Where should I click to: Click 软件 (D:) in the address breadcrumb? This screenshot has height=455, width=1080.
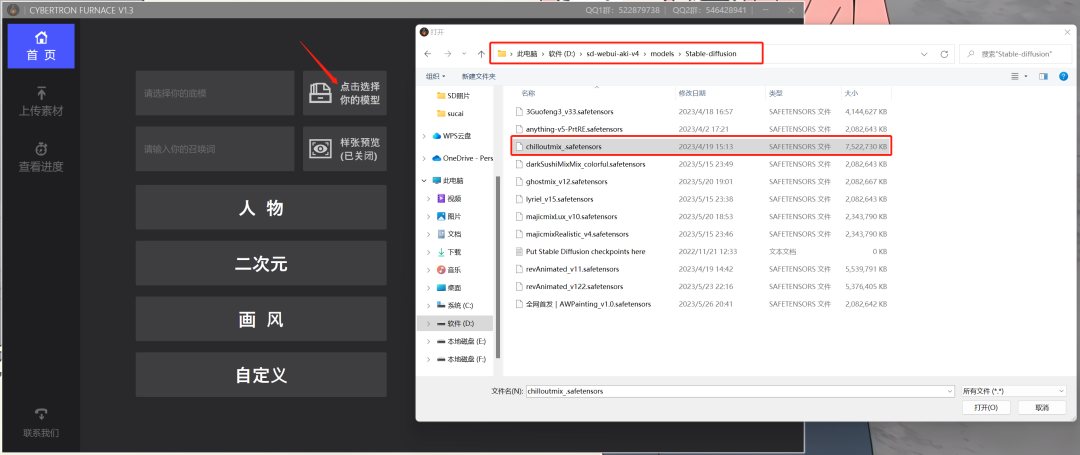tap(561, 54)
